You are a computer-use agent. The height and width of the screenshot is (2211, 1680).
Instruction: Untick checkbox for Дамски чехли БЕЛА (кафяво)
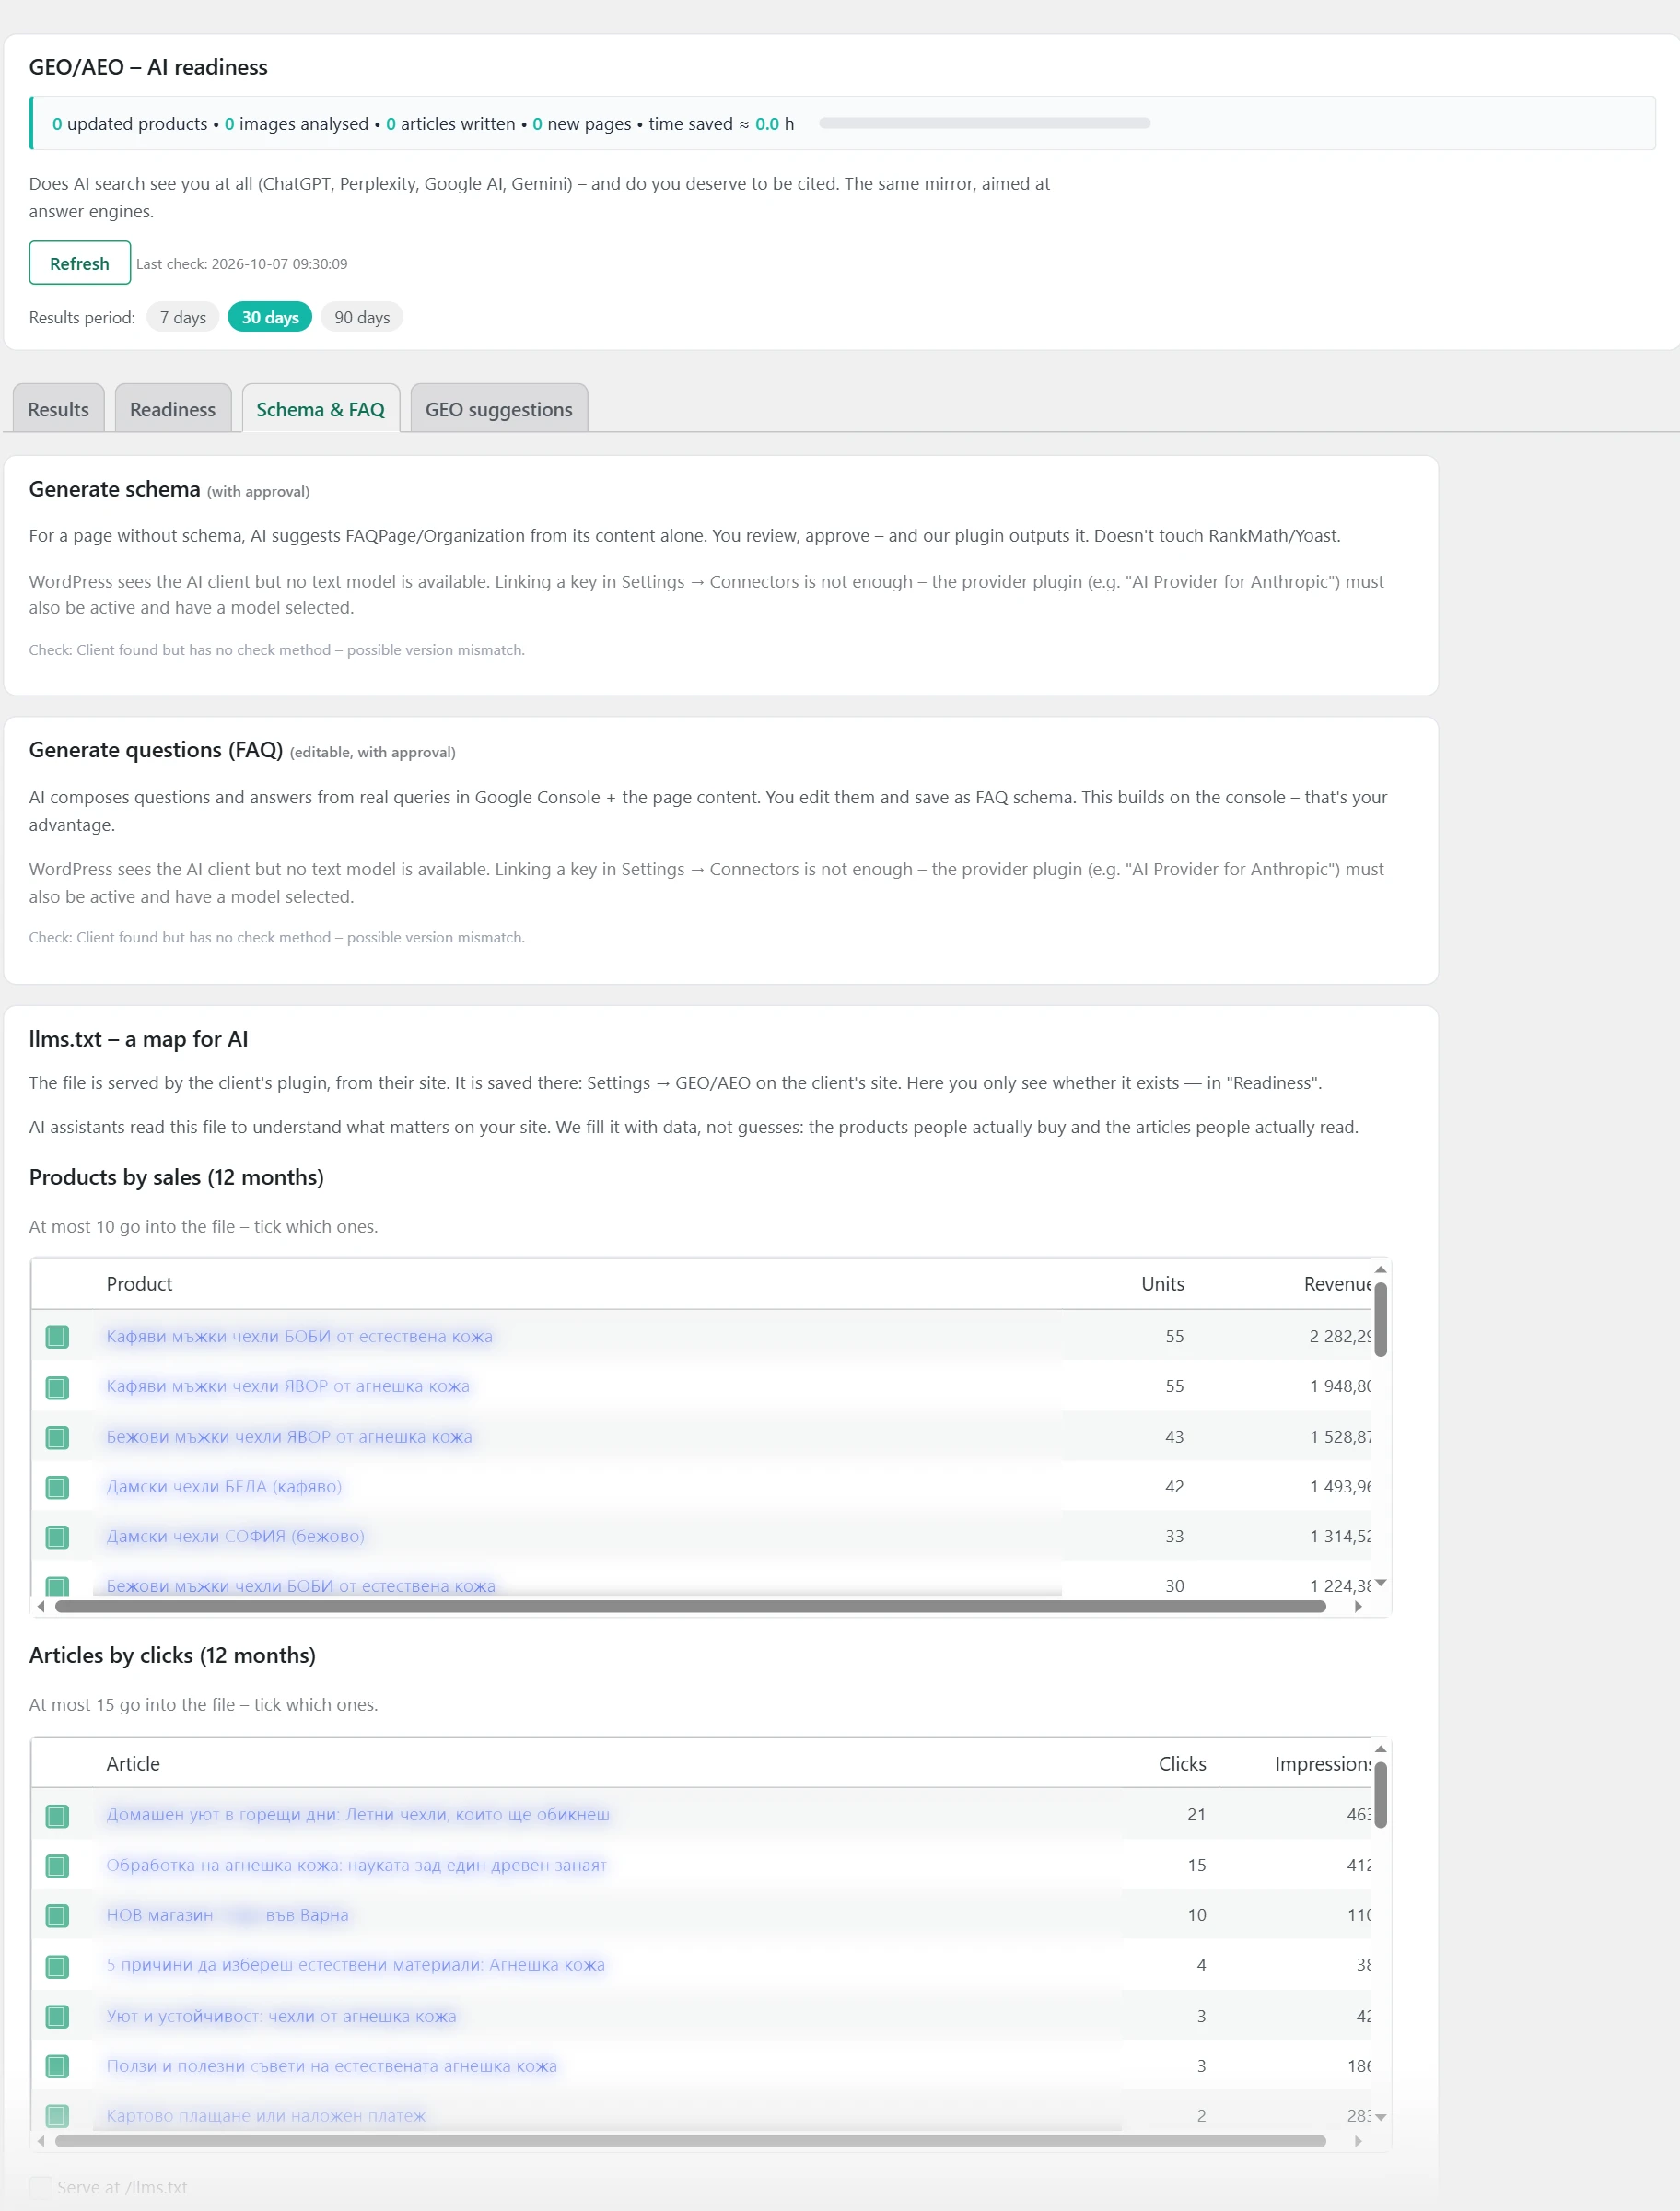[57, 1488]
